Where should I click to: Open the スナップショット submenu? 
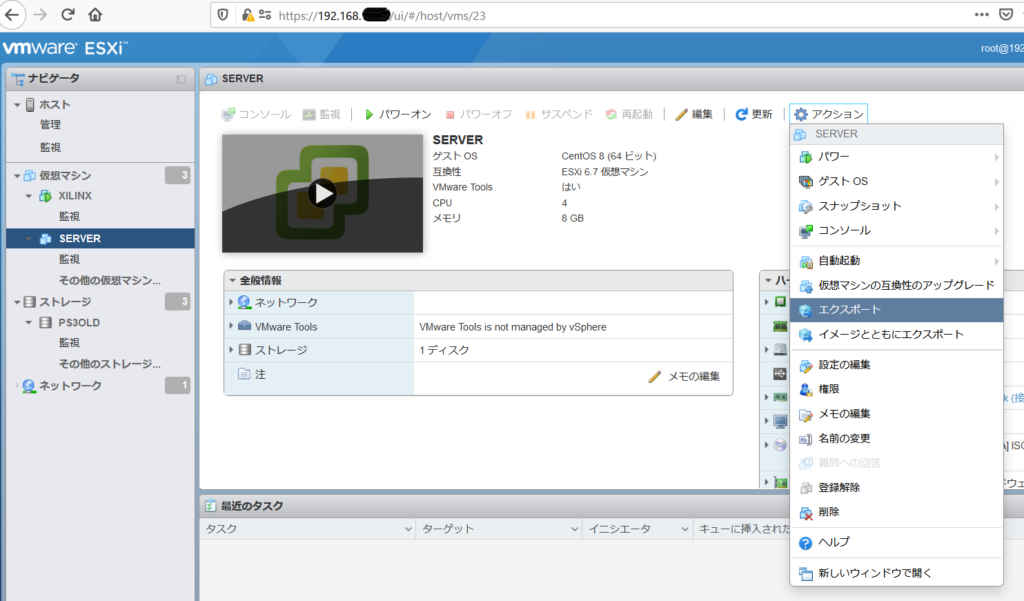tap(860, 206)
